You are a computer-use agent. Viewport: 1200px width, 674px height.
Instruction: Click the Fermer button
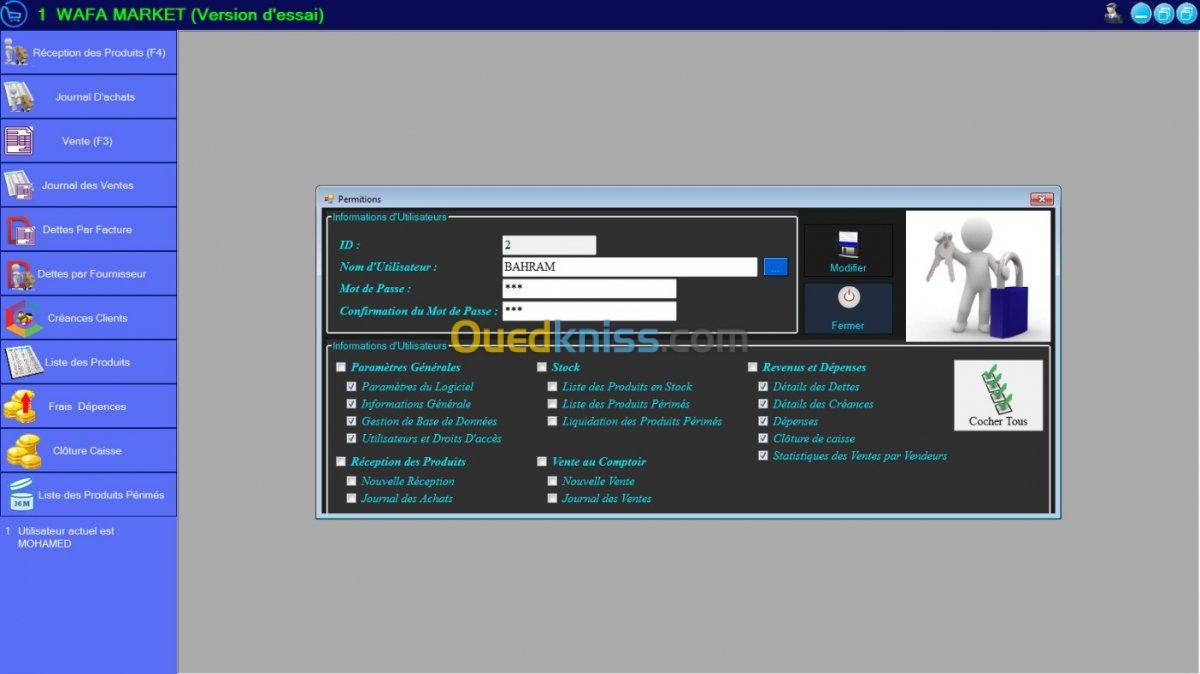click(848, 308)
